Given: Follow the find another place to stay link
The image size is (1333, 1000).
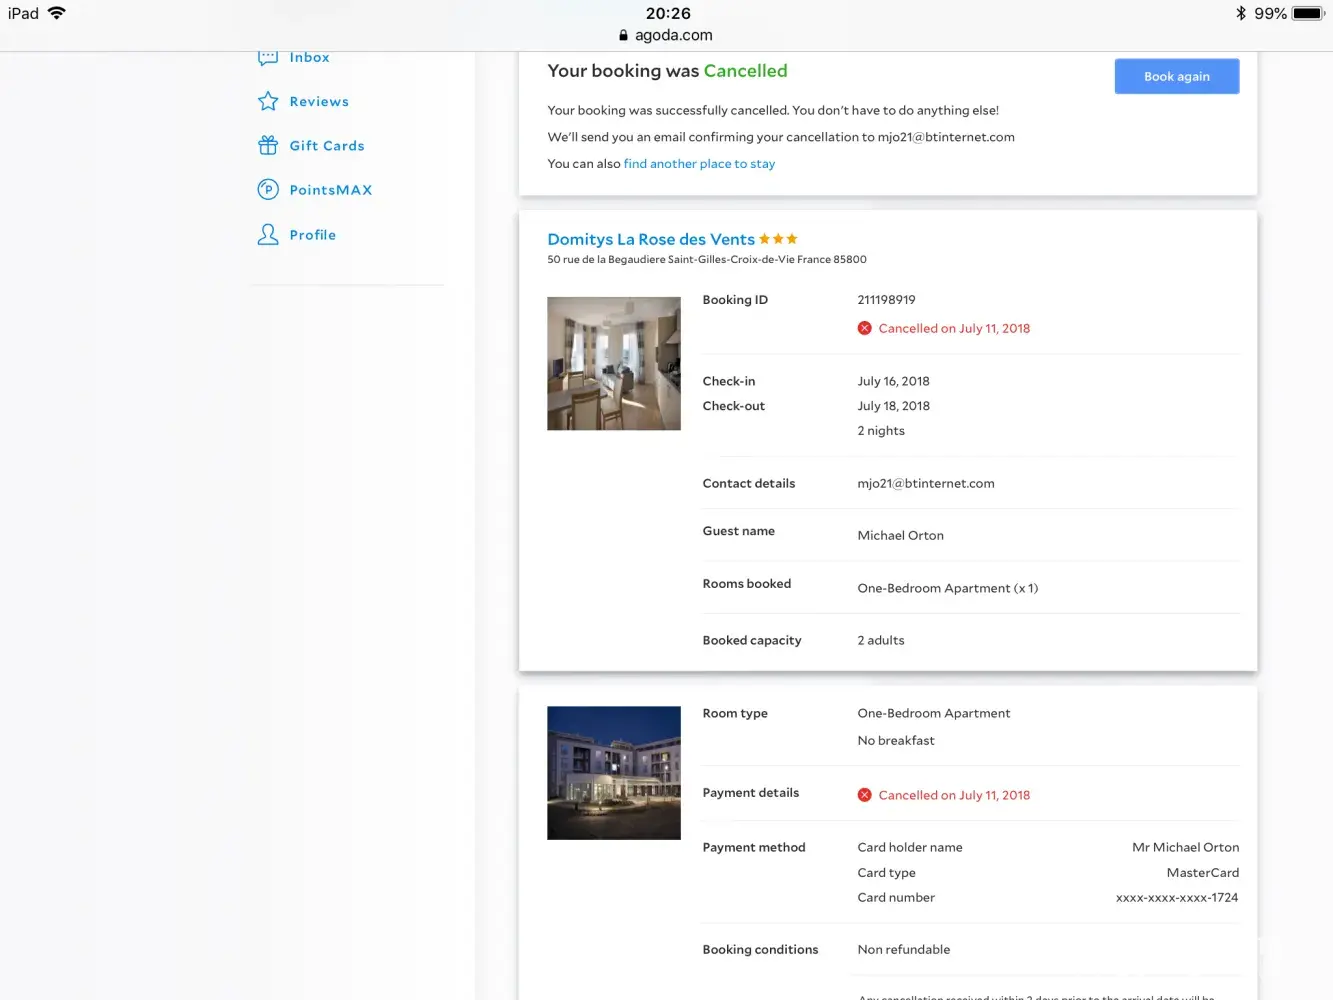Looking at the screenshot, I should click(x=699, y=164).
